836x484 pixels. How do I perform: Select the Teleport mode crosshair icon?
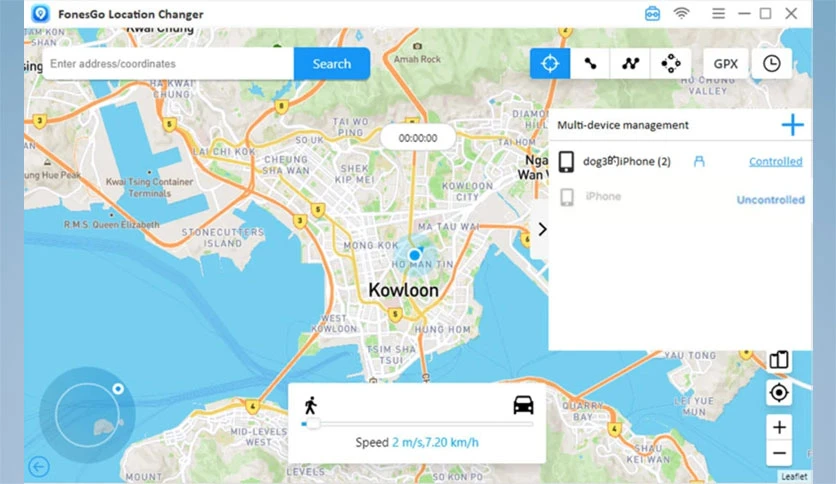(550, 63)
